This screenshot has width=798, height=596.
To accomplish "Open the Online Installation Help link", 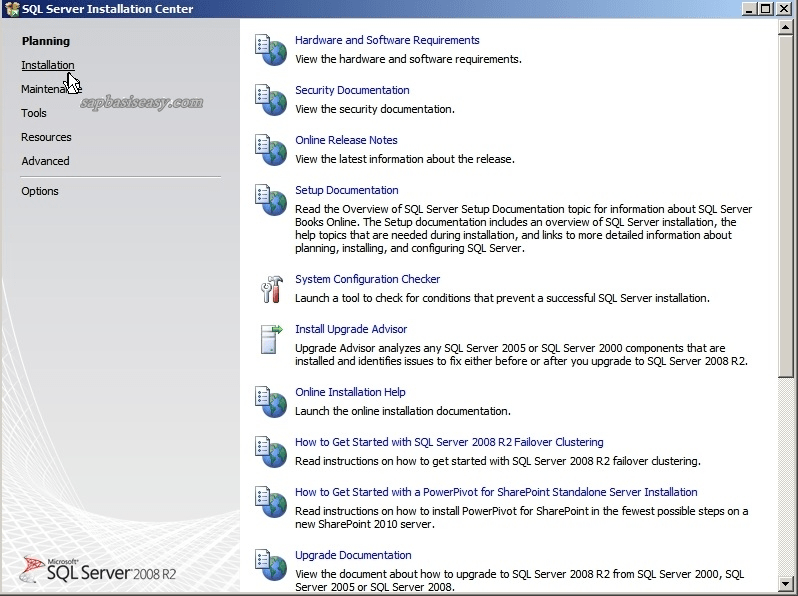I will 350,392.
